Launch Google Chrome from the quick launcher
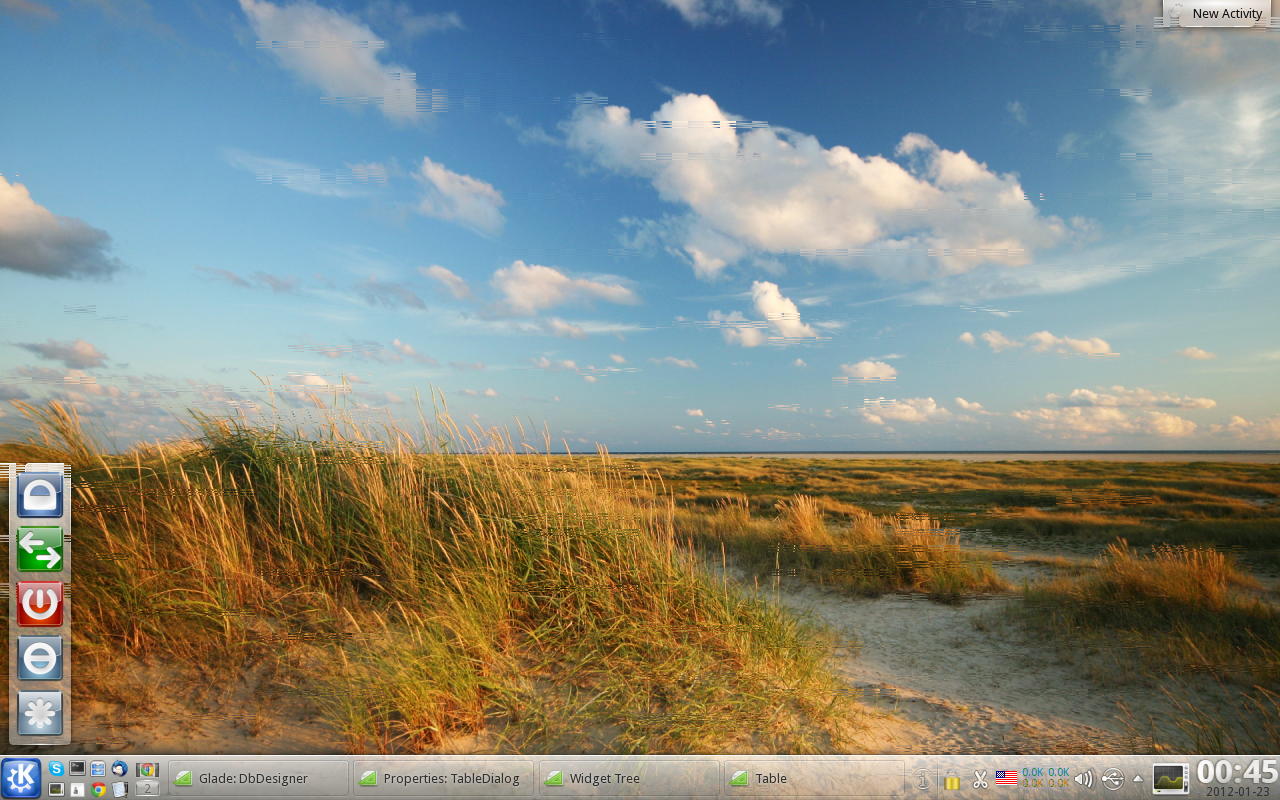The width and height of the screenshot is (1280, 800). coord(98,789)
